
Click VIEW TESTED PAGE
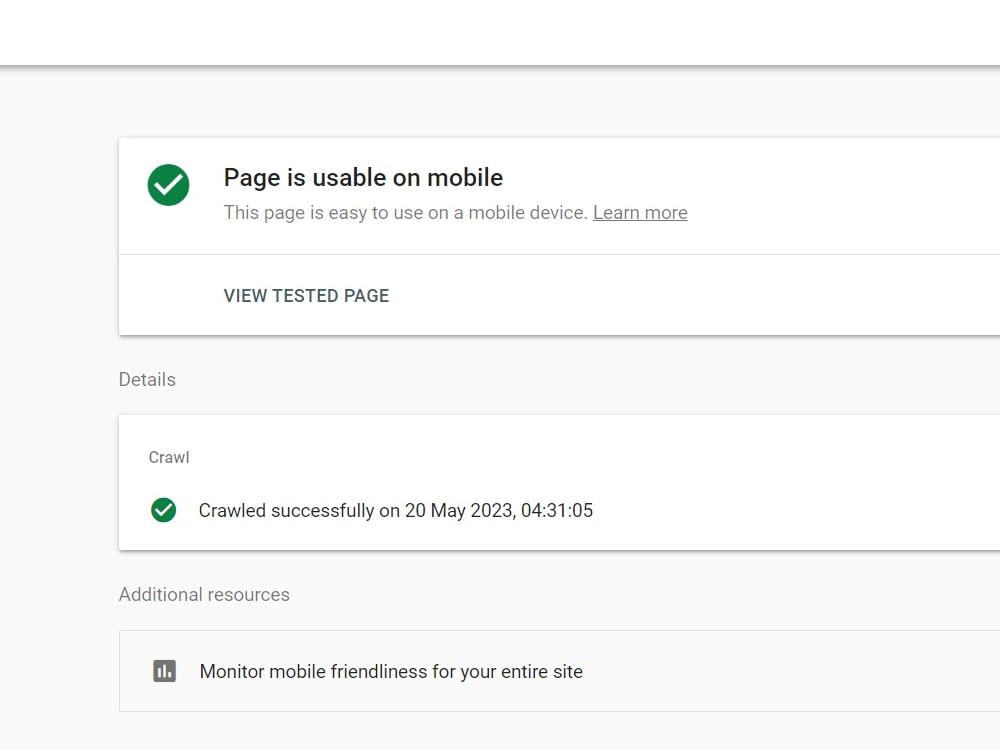coord(306,295)
